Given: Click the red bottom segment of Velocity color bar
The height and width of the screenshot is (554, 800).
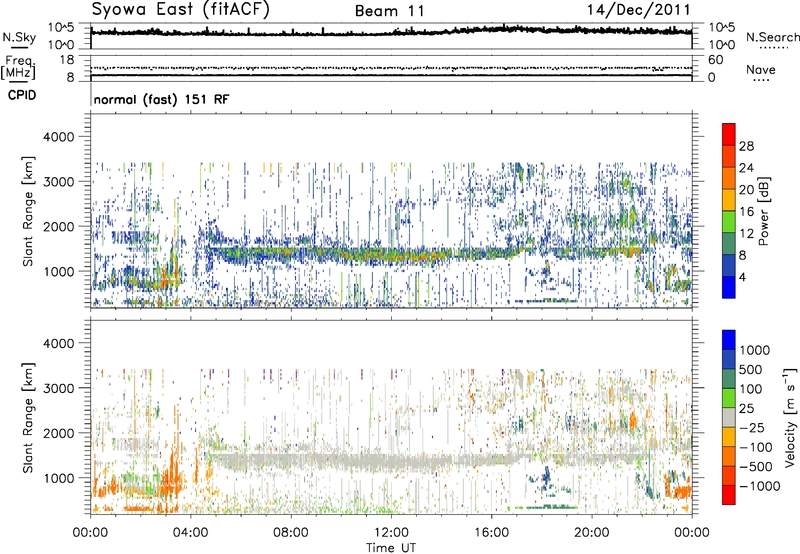Looking at the screenshot, I should click(729, 495).
